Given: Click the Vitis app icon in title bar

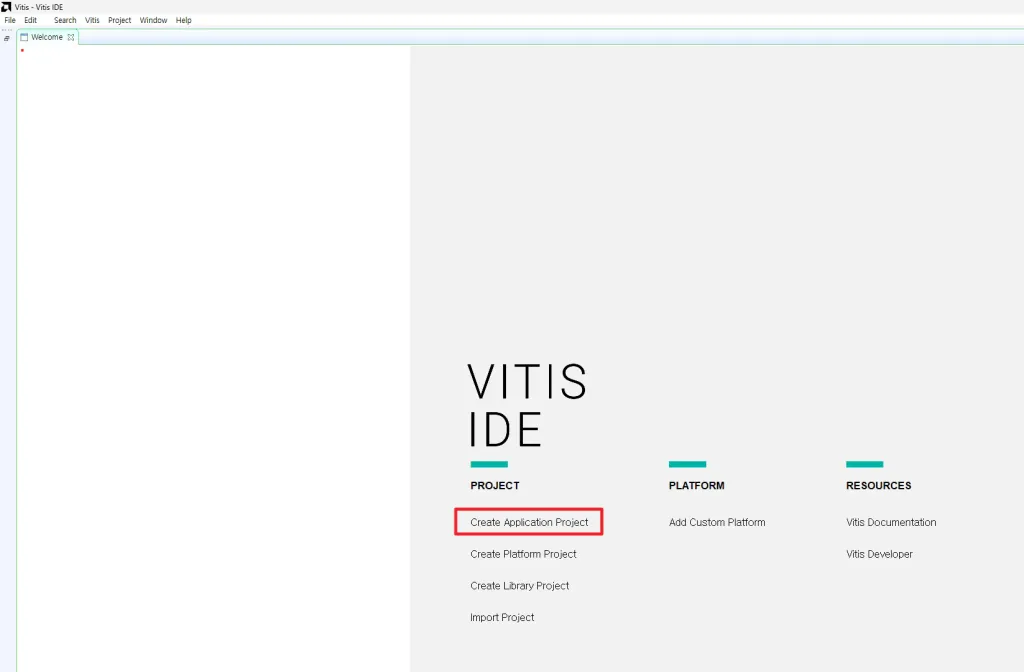Looking at the screenshot, I should (x=7, y=7).
